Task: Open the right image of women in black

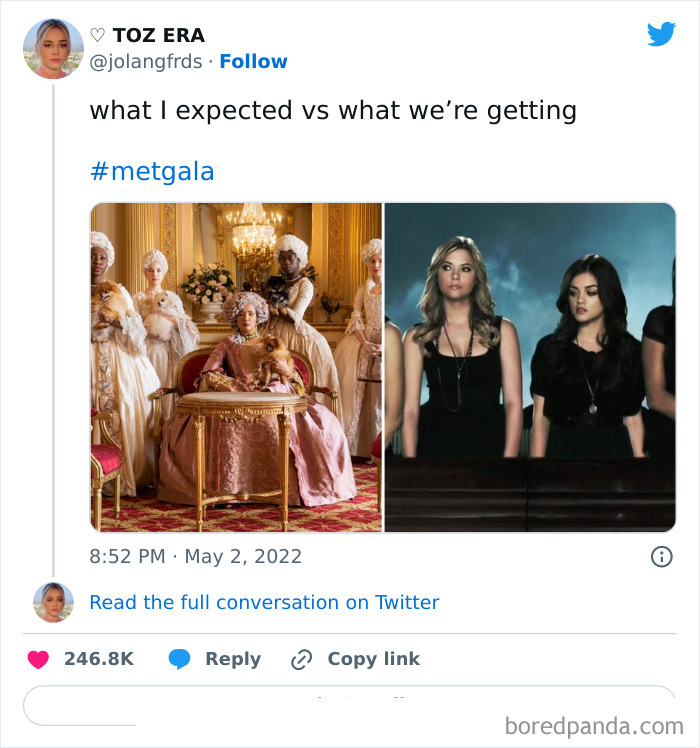Action: (530, 367)
